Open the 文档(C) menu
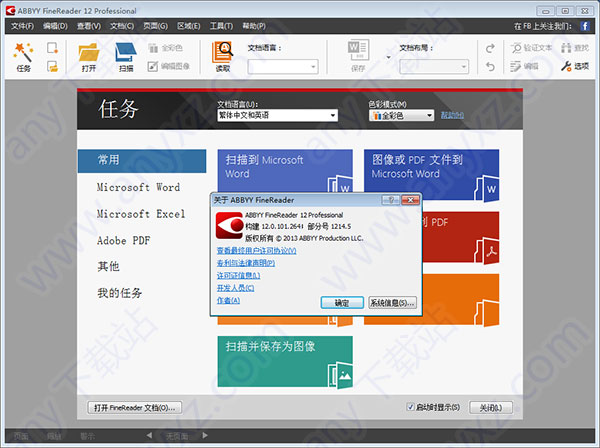This screenshot has width=600, height=448. coord(122,26)
